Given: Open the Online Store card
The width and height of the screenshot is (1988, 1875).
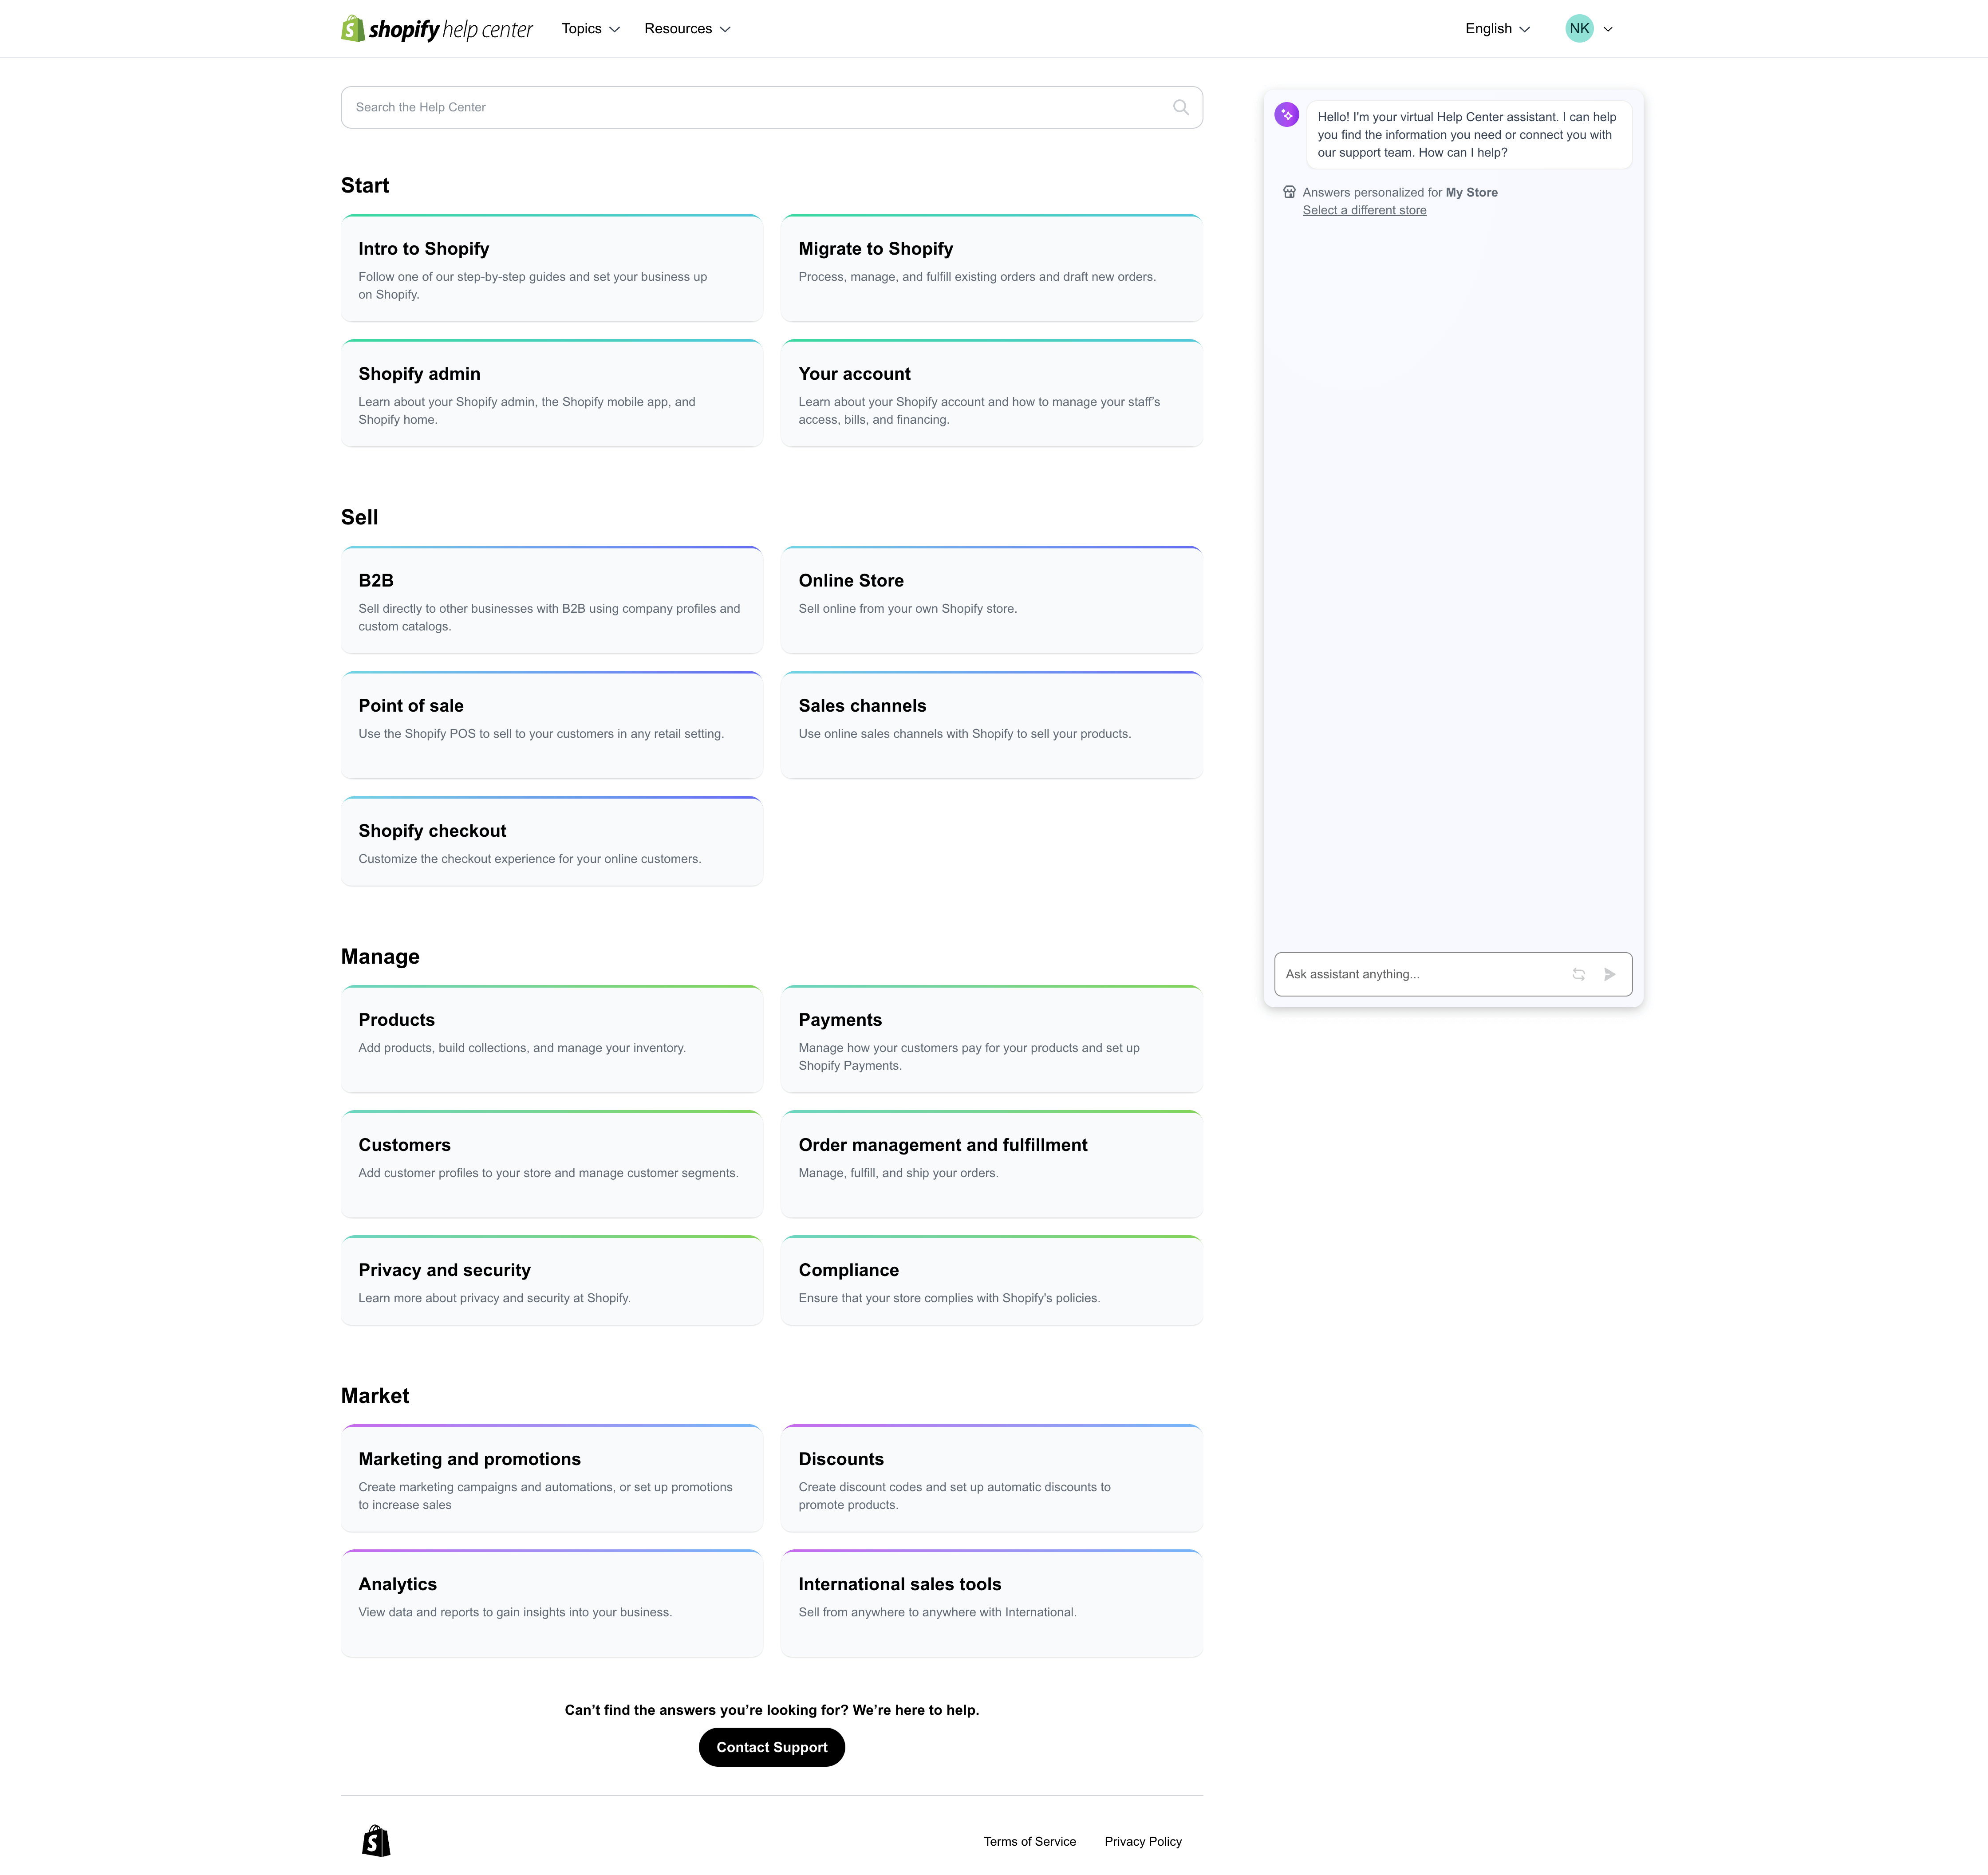Looking at the screenshot, I should pos(992,600).
